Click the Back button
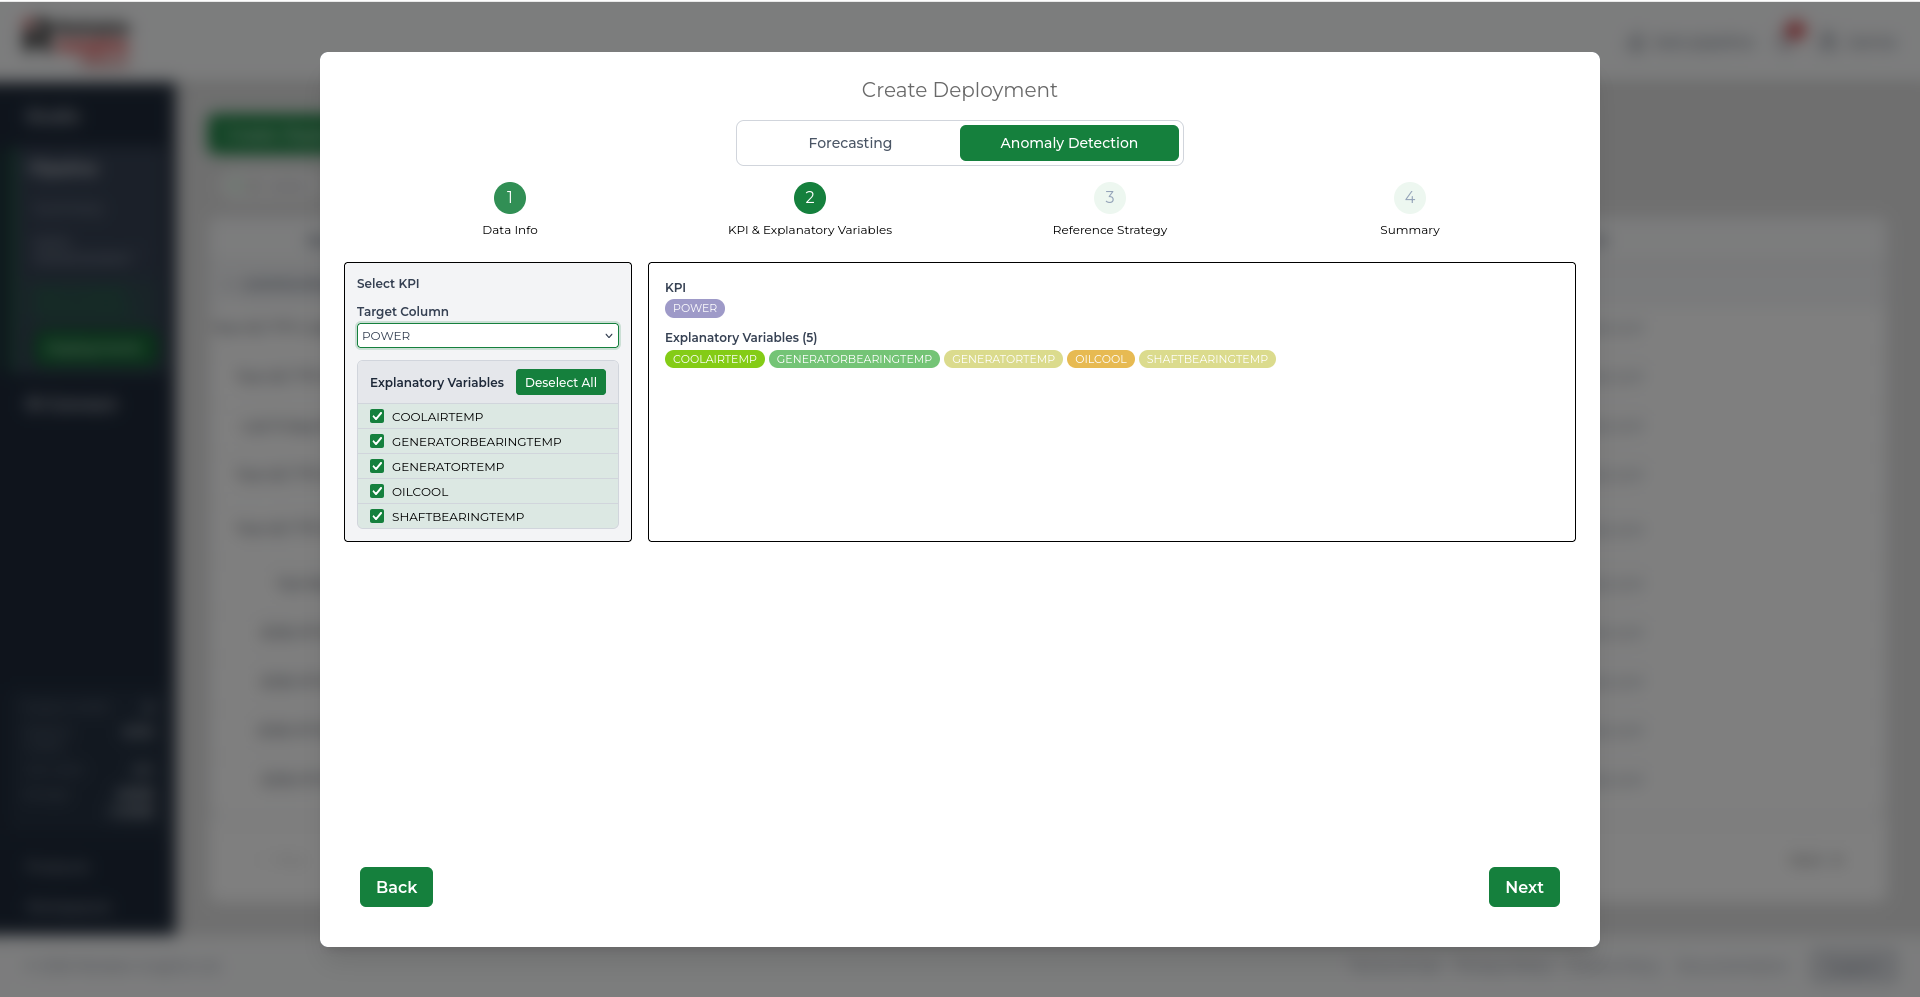Screen dimensions: 1920x997 (x=396, y=887)
